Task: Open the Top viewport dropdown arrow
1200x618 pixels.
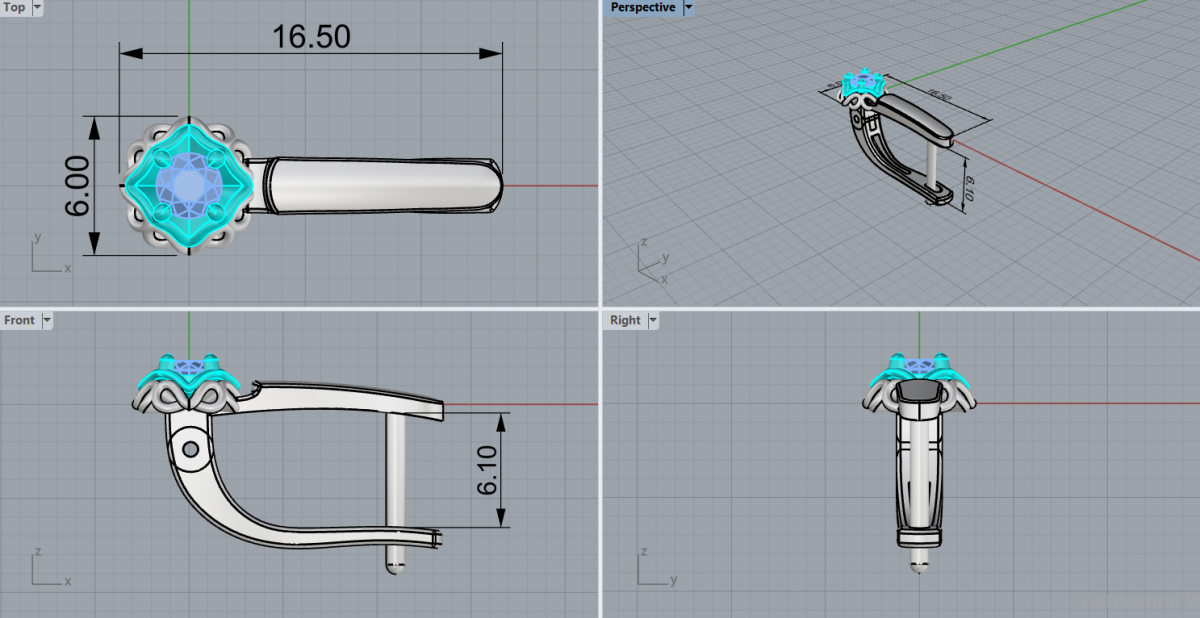Action: (x=38, y=8)
